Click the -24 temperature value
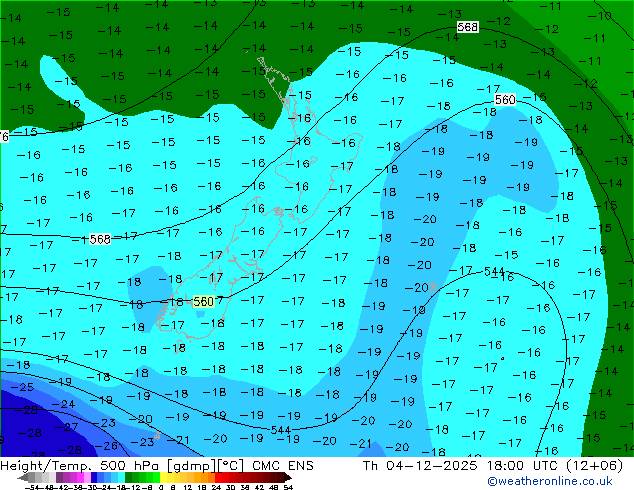The width and height of the screenshot is (634, 490). (x=63, y=404)
